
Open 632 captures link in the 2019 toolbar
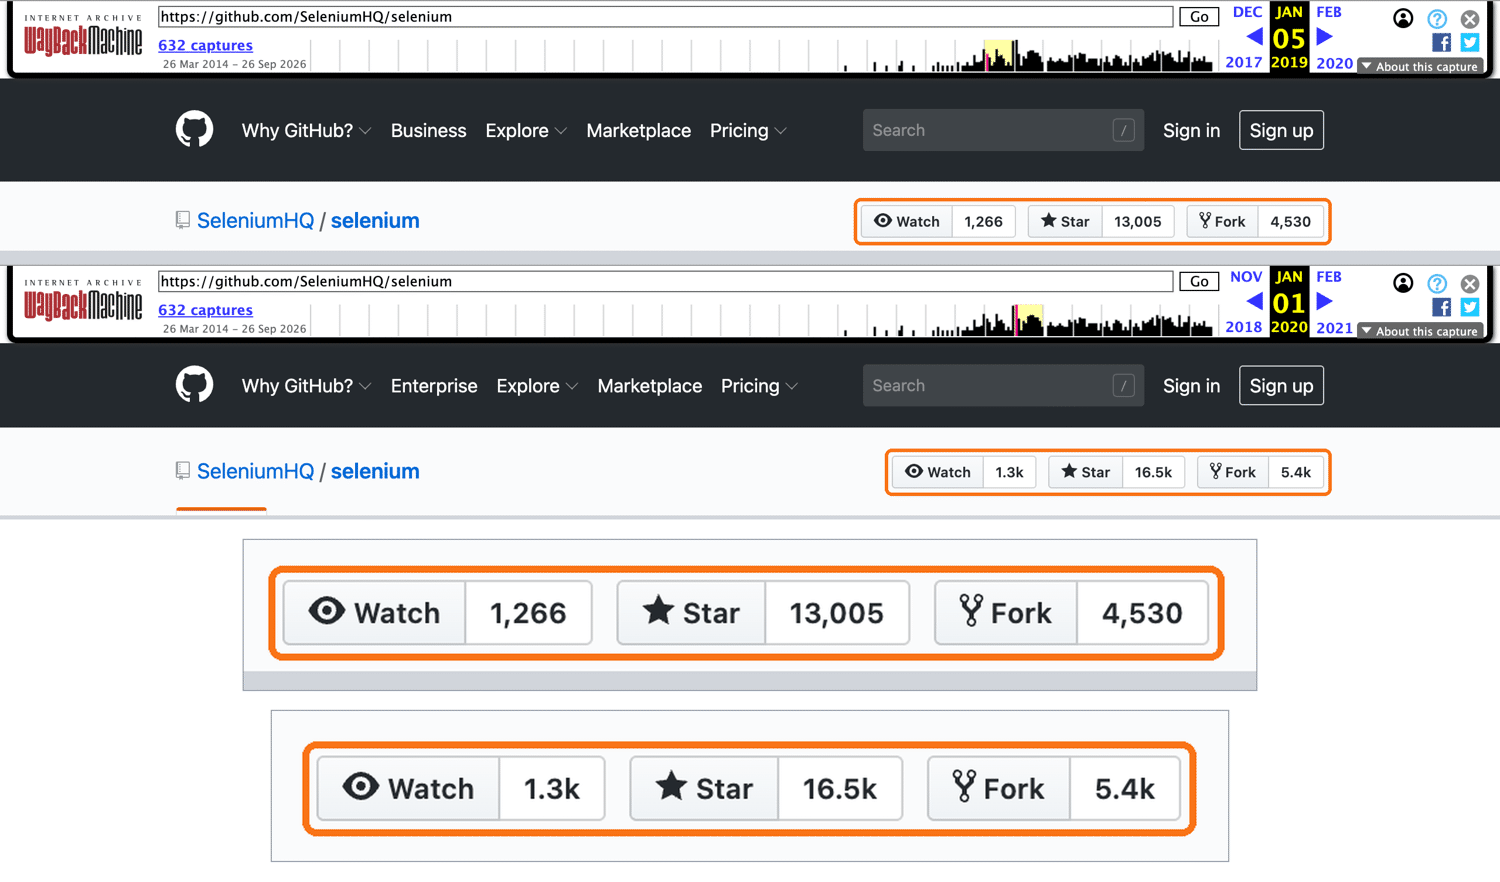click(x=205, y=45)
